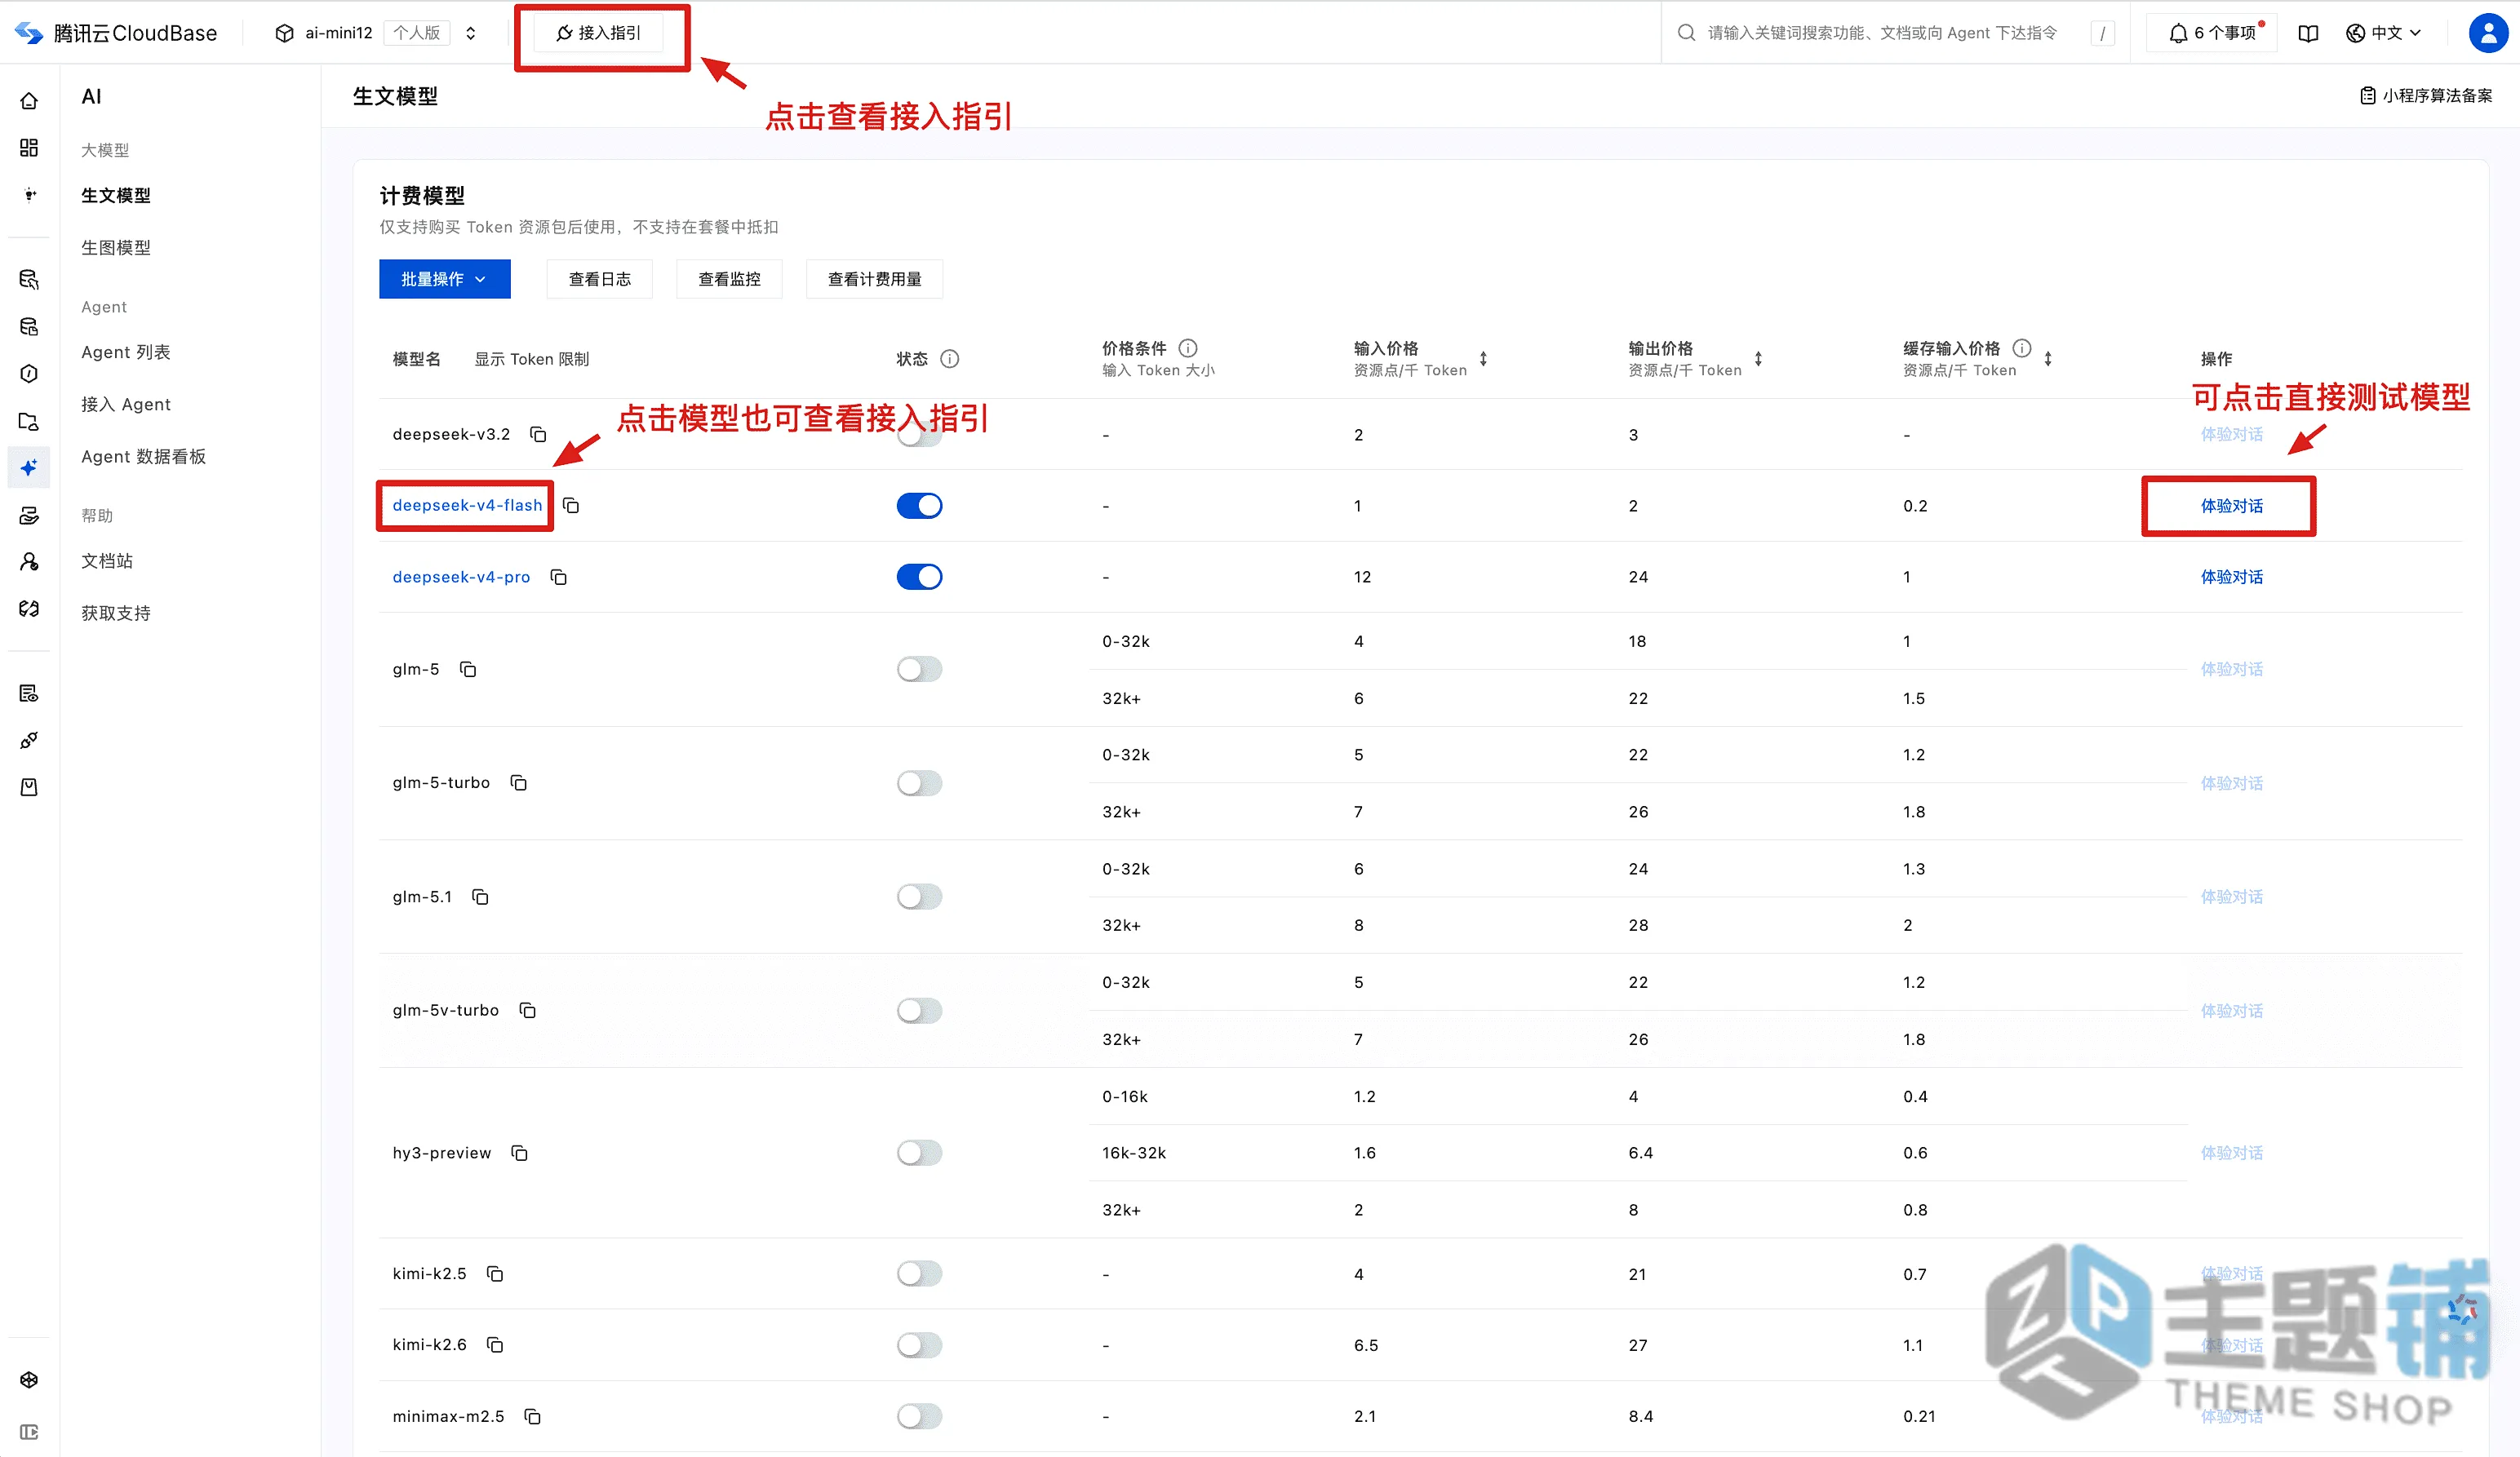2520x1457 pixels.
Task: Show info for the 状态 column
Action: pos(950,359)
